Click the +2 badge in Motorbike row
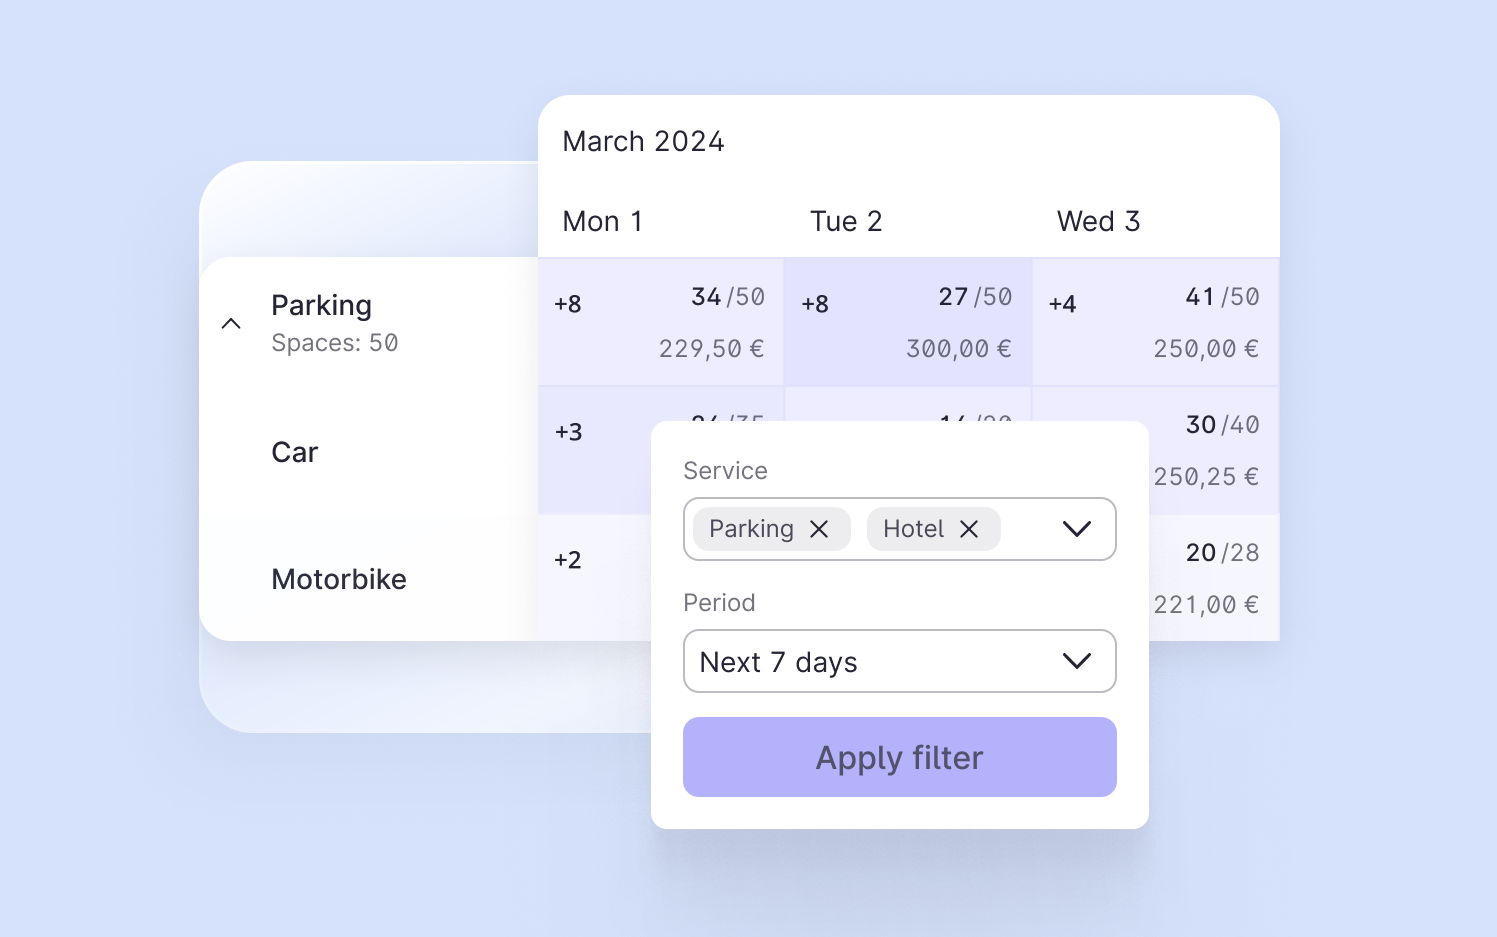 pyautogui.click(x=568, y=560)
